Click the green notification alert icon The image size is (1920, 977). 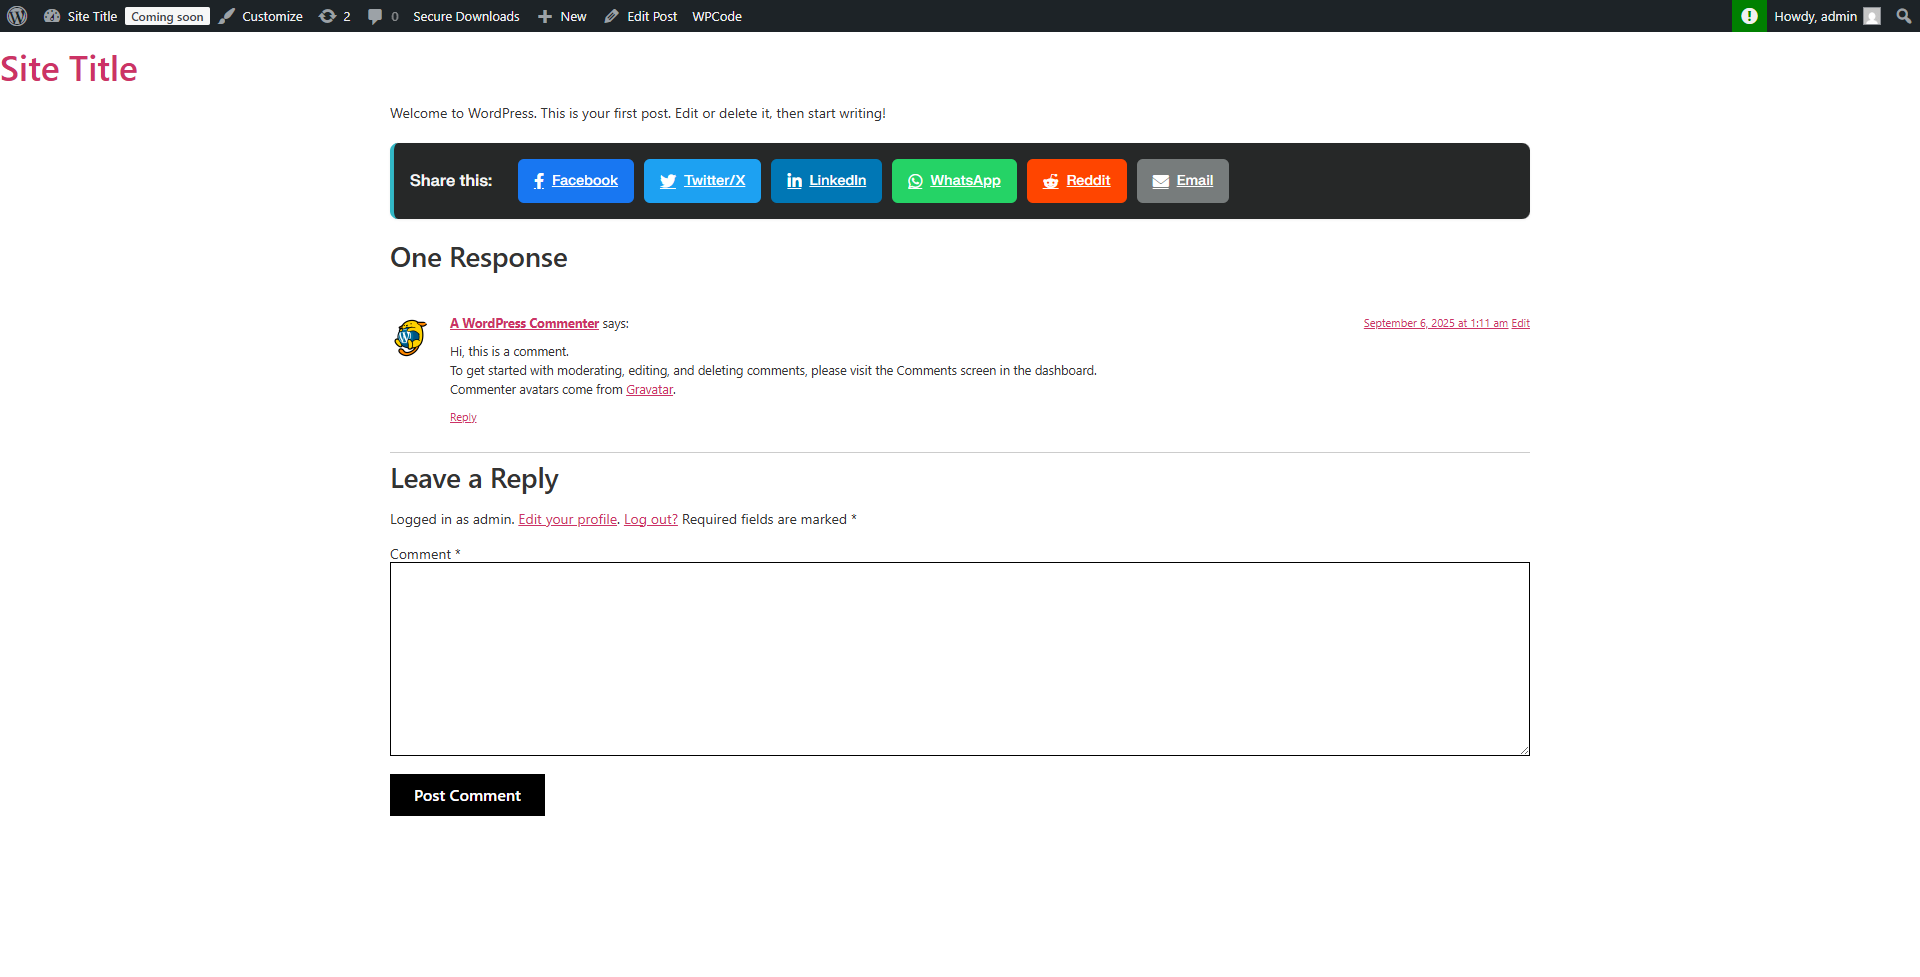pos(1749,16)
